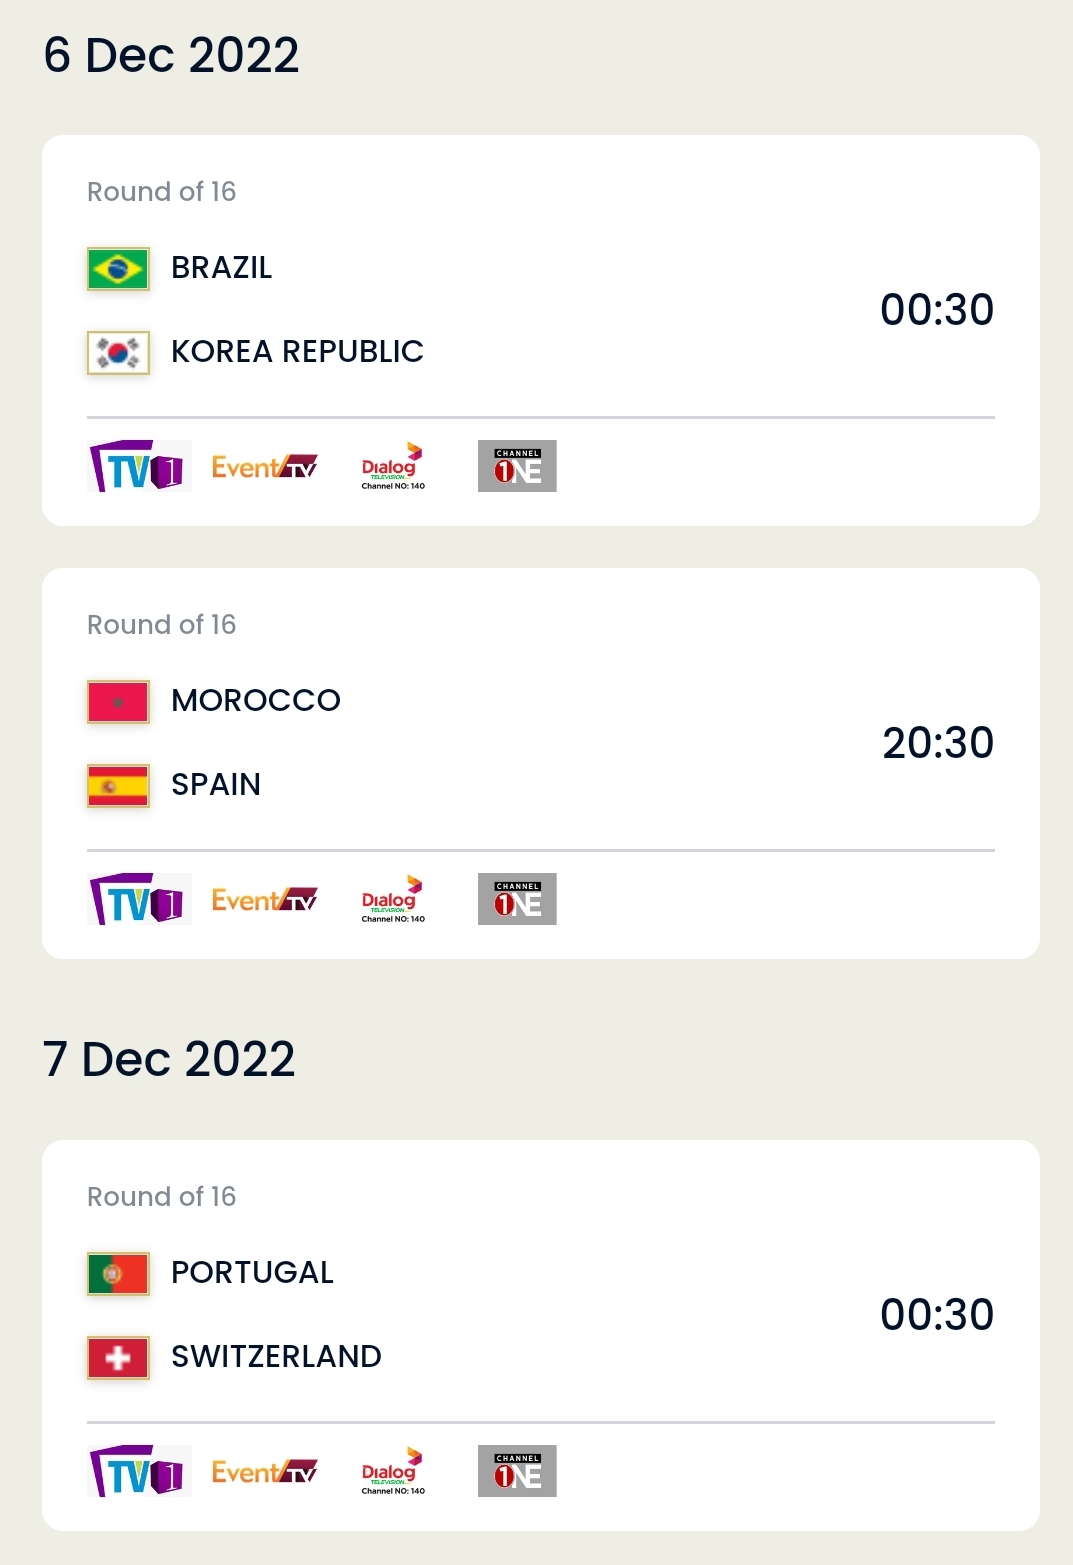Tap TV1 logo under Morocco vs Spain
The image size is (1073, 1565).
pos(139,899)
